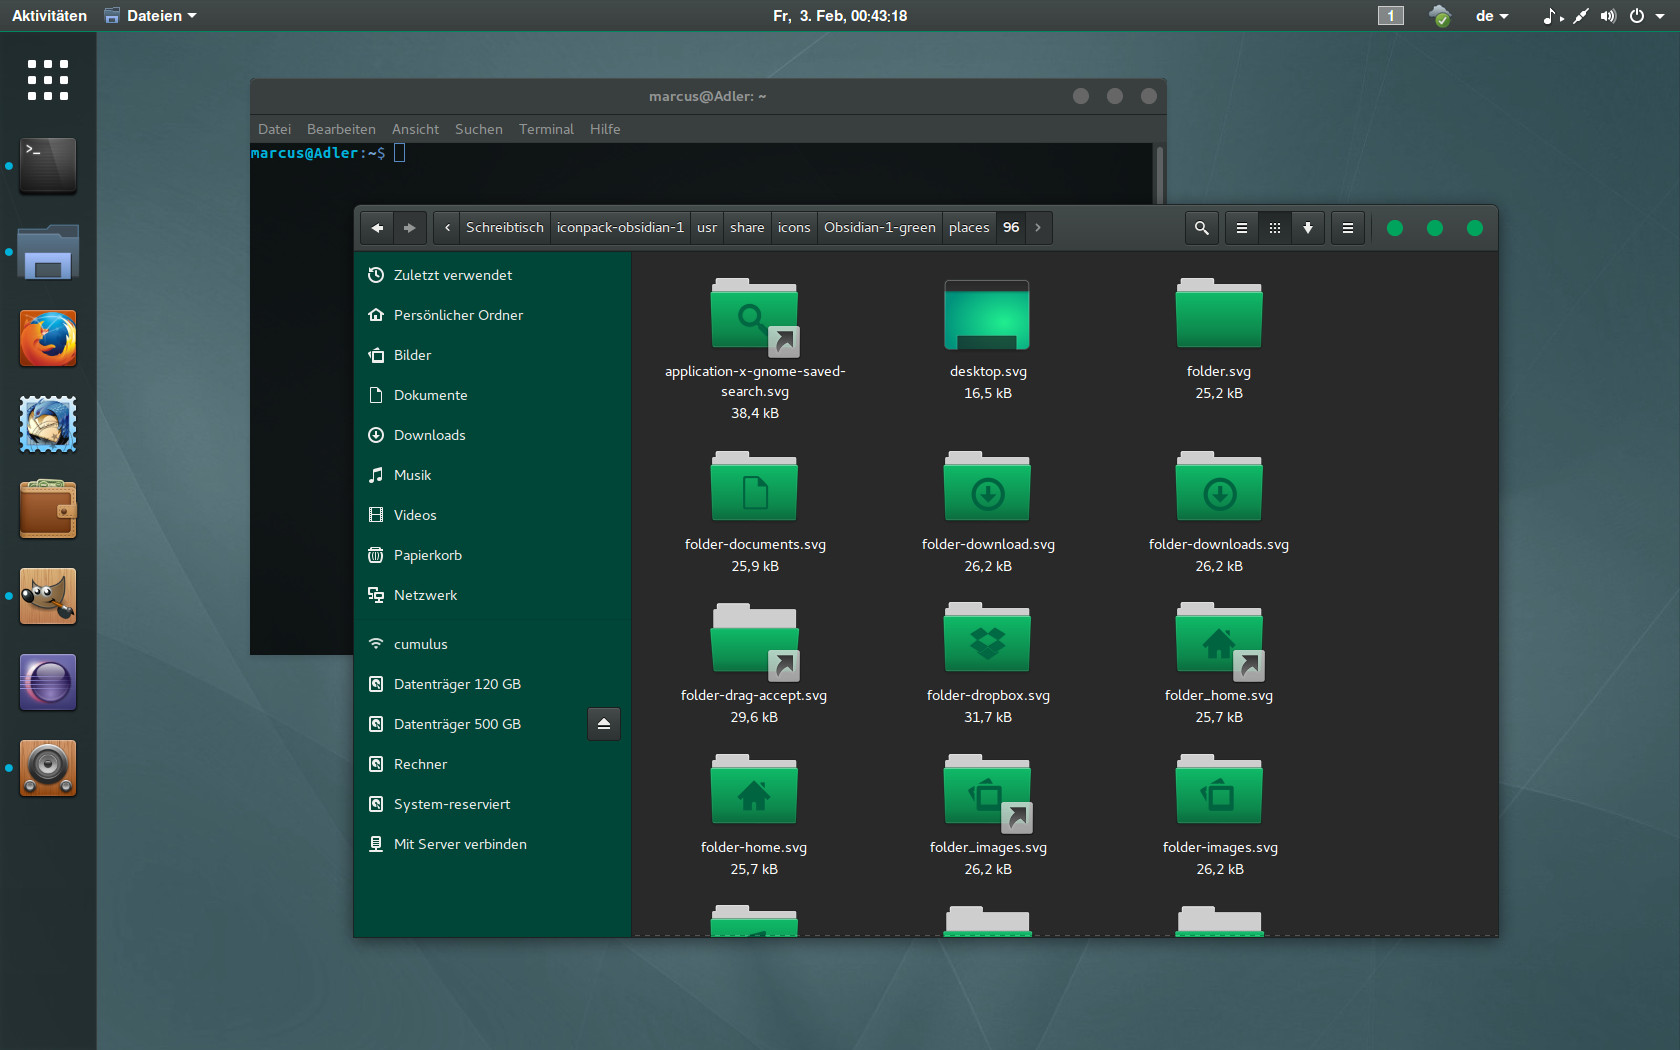Select application-x-gnome-saved-search.svg file
This screenshot has width=1680, height=1050.
[755, 318]
